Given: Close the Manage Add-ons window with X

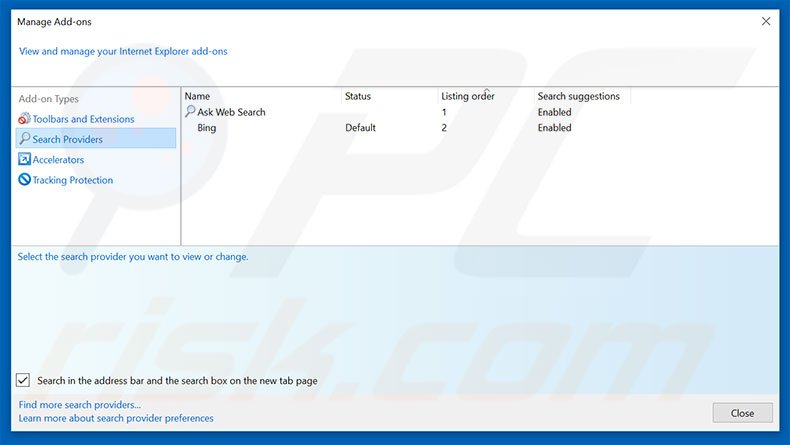Looking at the screenshot, I should pos(766,21).
